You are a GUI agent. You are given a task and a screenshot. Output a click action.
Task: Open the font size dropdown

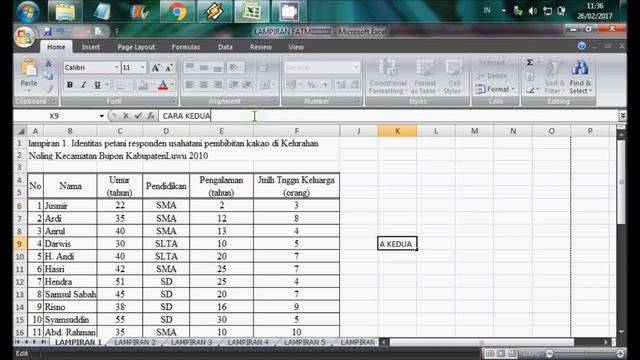click(x=142, y=67)
